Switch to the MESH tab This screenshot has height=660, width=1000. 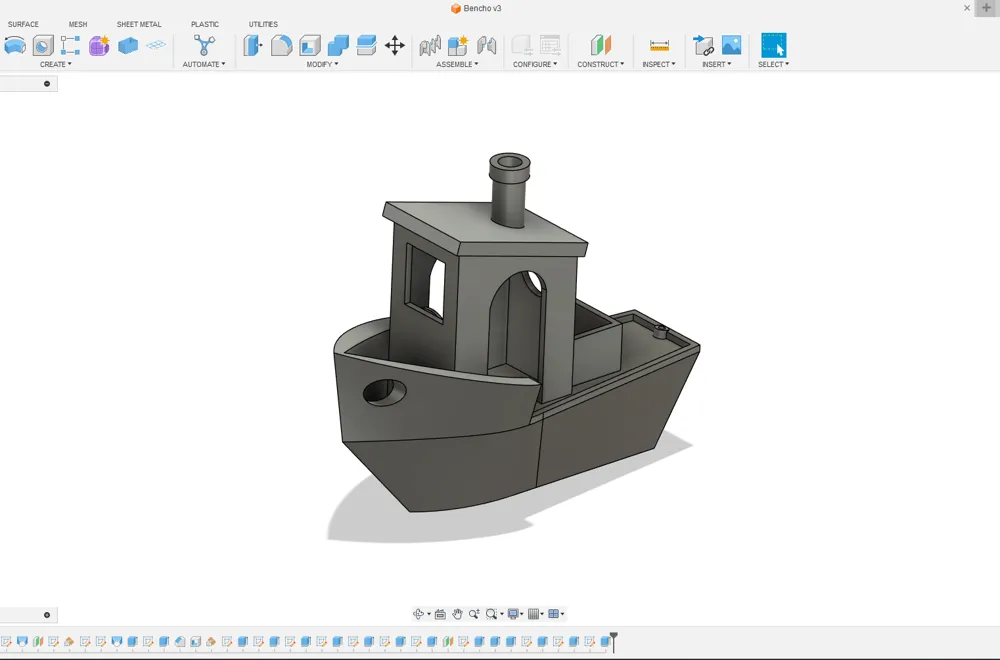pyautogui.click(x=78, y=24)
